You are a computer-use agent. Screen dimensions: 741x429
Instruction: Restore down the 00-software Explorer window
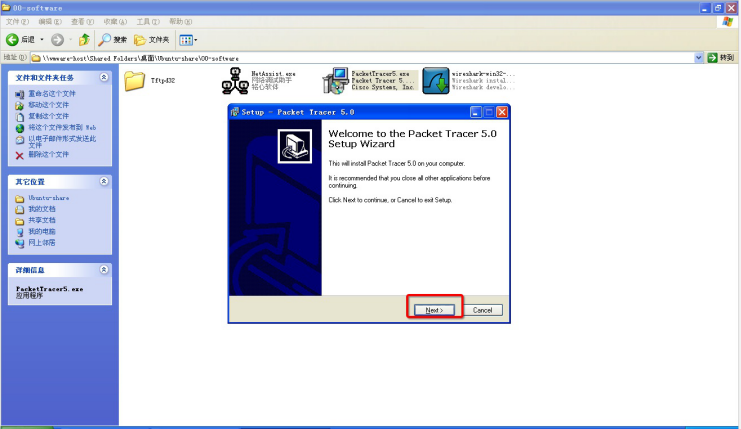point(718,8)
